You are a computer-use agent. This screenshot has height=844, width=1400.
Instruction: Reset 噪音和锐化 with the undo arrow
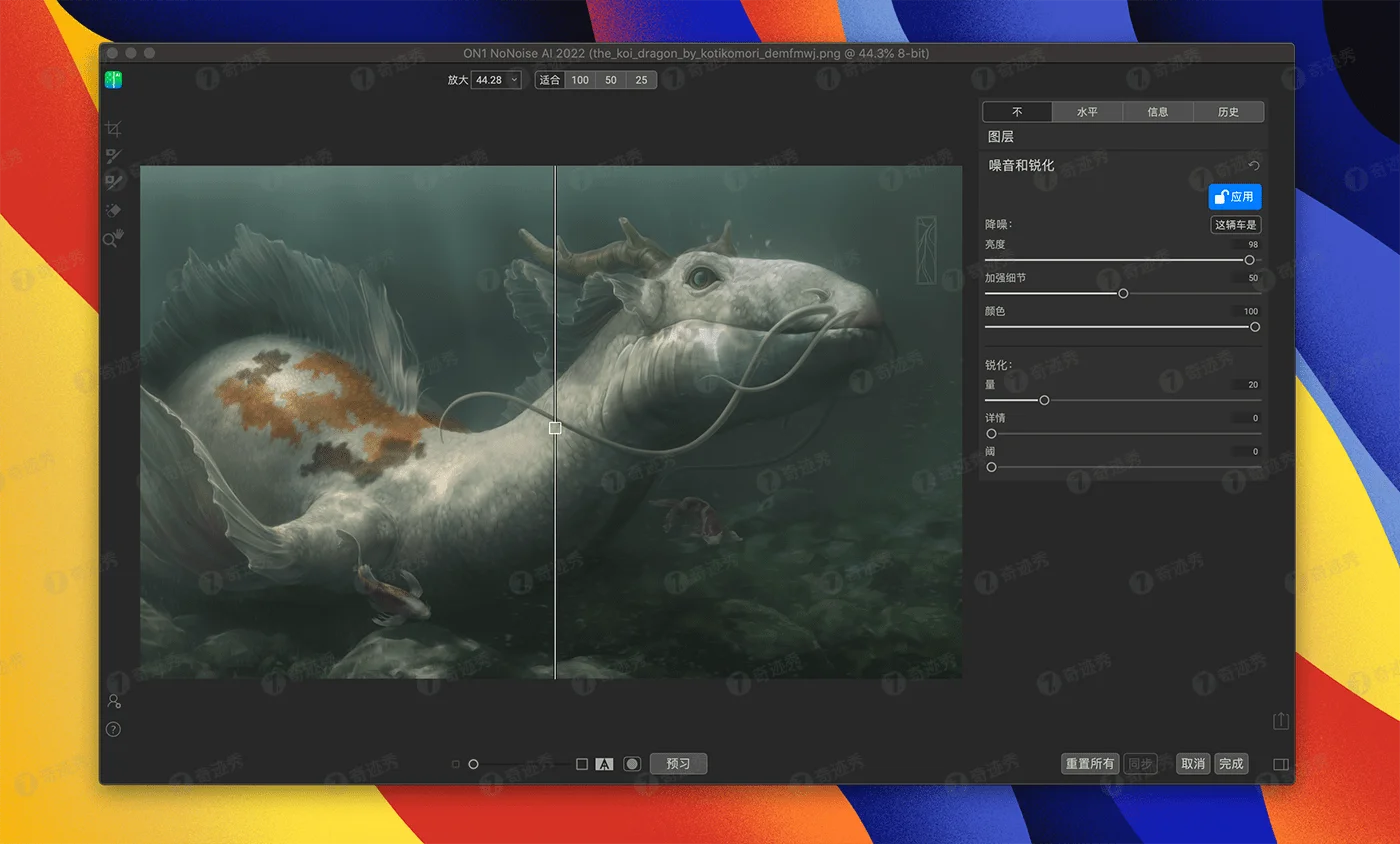pos(1254,166)
